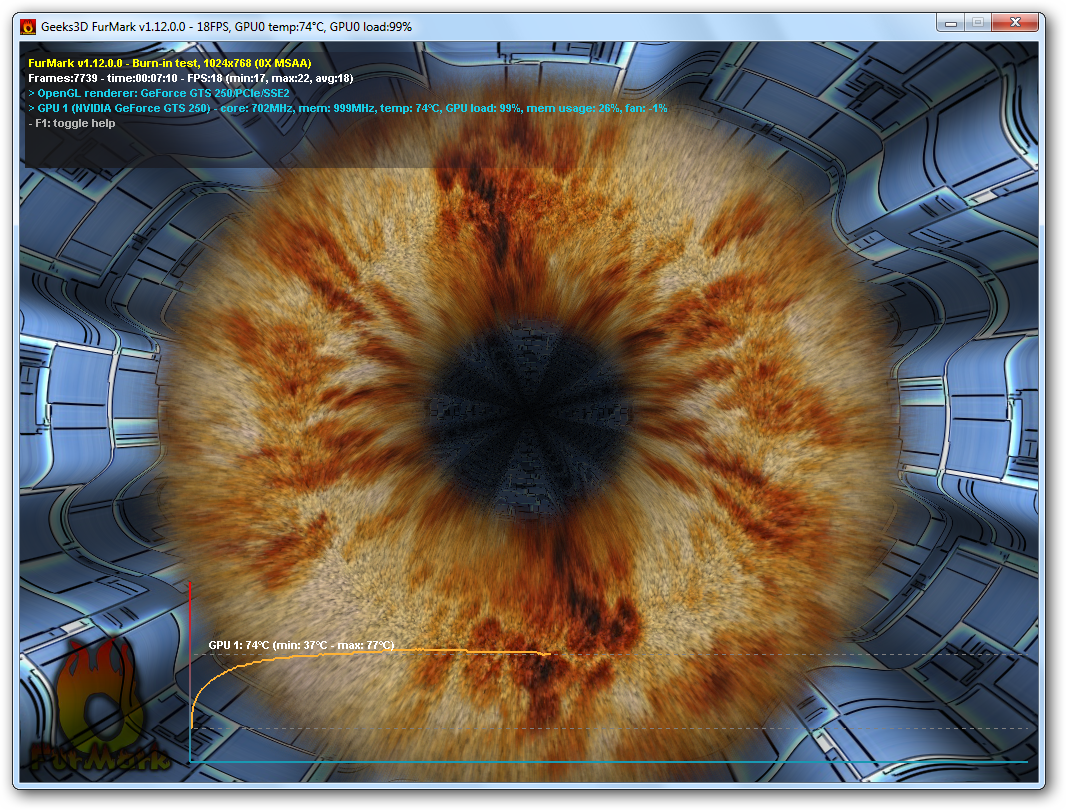This screenshot has height=810, width=1066.
Task: Maximize the FurMark window
Action: 977,22
